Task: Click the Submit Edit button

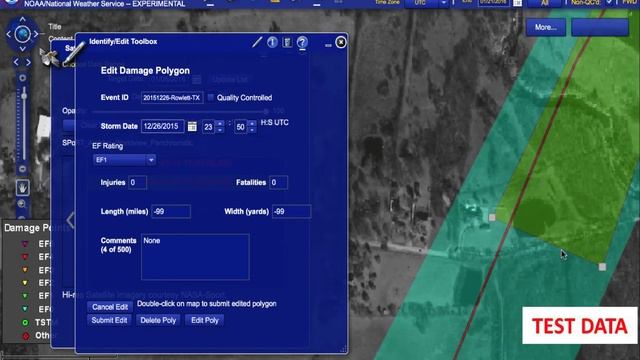Action: pyautogui.click(x=109, y=320)
